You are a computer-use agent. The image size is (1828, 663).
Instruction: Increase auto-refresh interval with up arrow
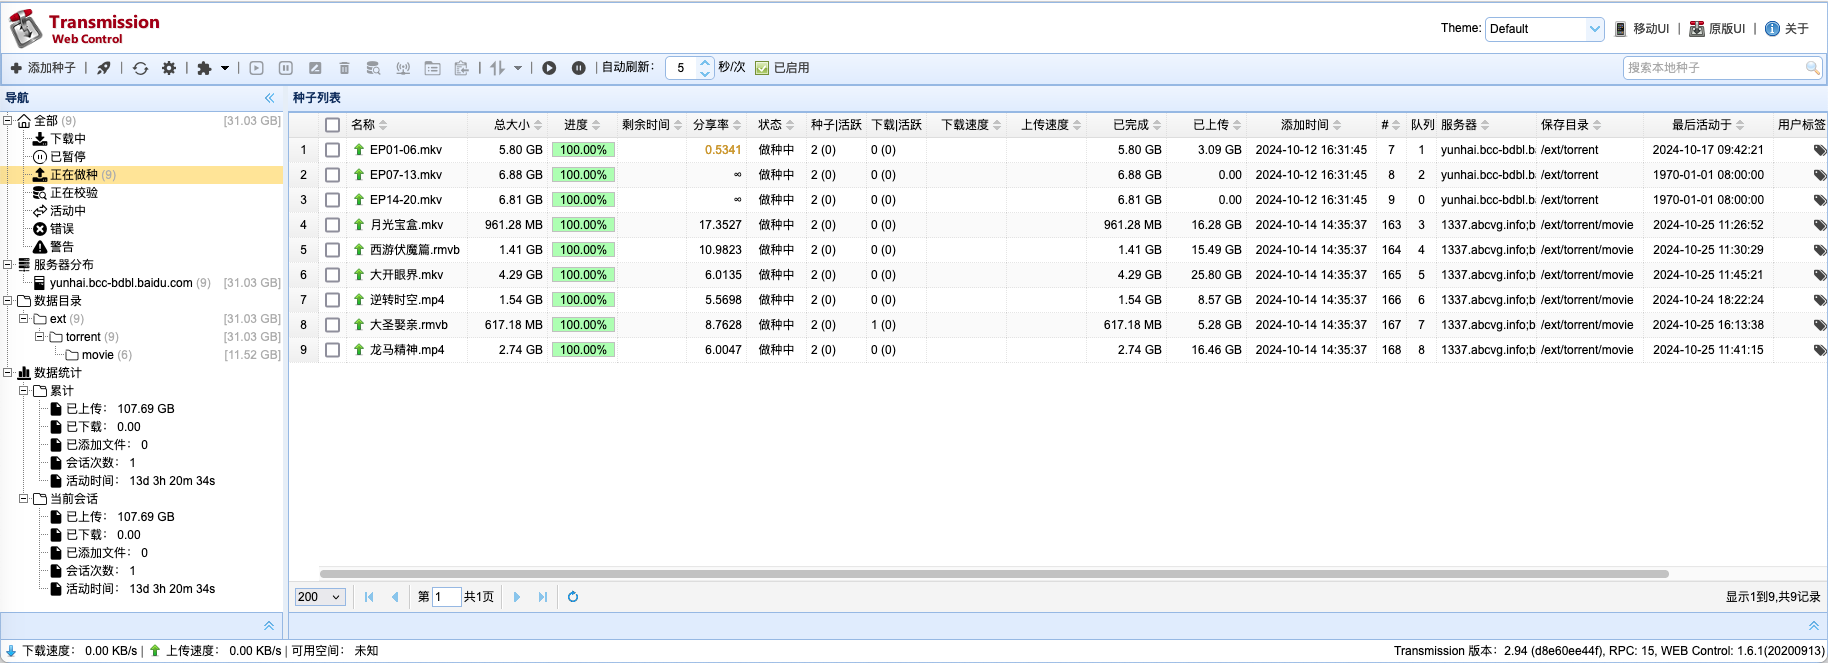(x=705, y=62)
